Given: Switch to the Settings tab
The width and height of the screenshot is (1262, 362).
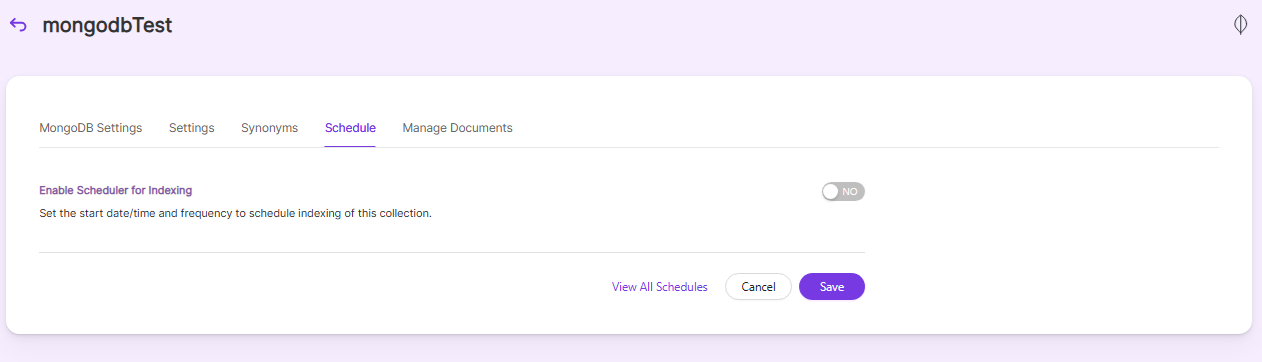Looking at the screenshot, I should pos(191,128).
